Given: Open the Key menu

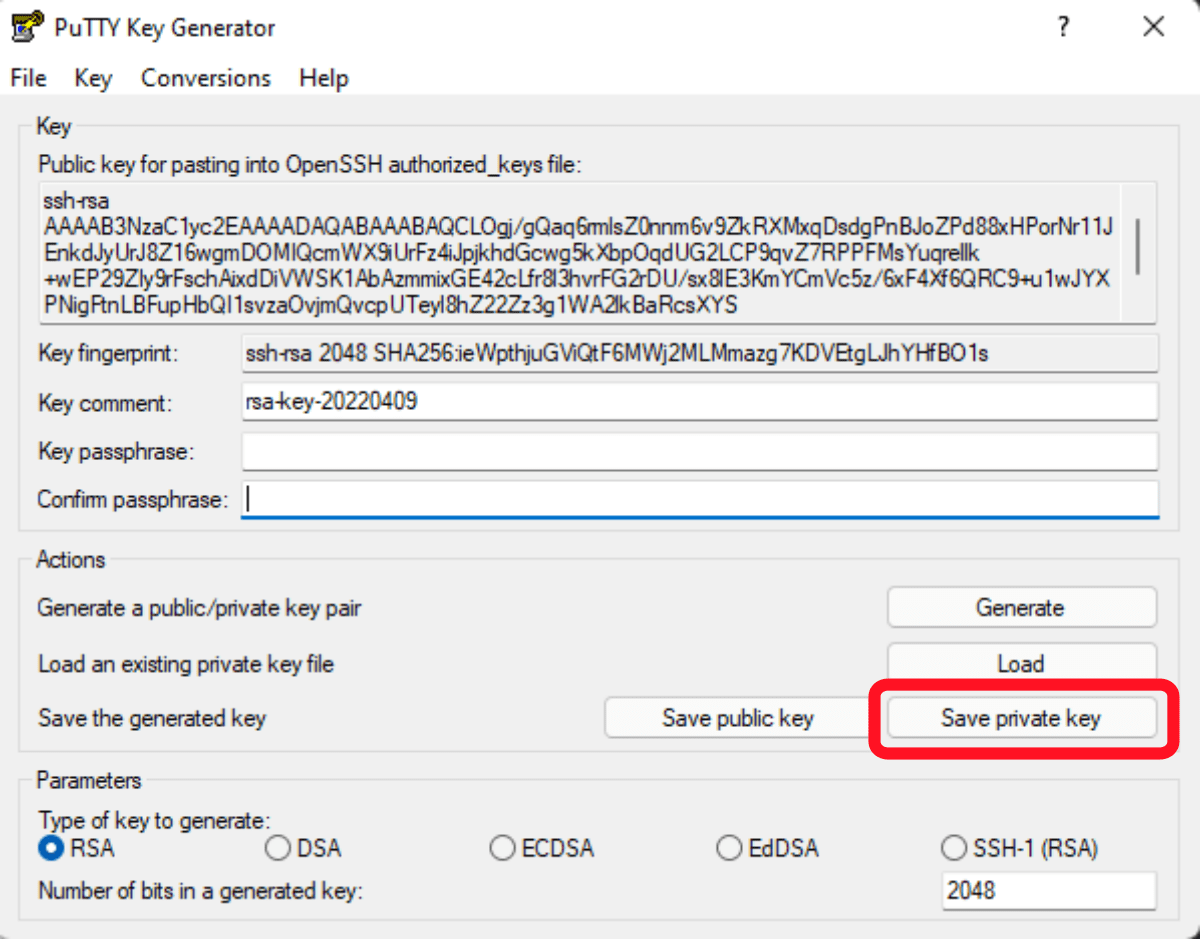Looking at the screenshot, I should pos(92,78).
